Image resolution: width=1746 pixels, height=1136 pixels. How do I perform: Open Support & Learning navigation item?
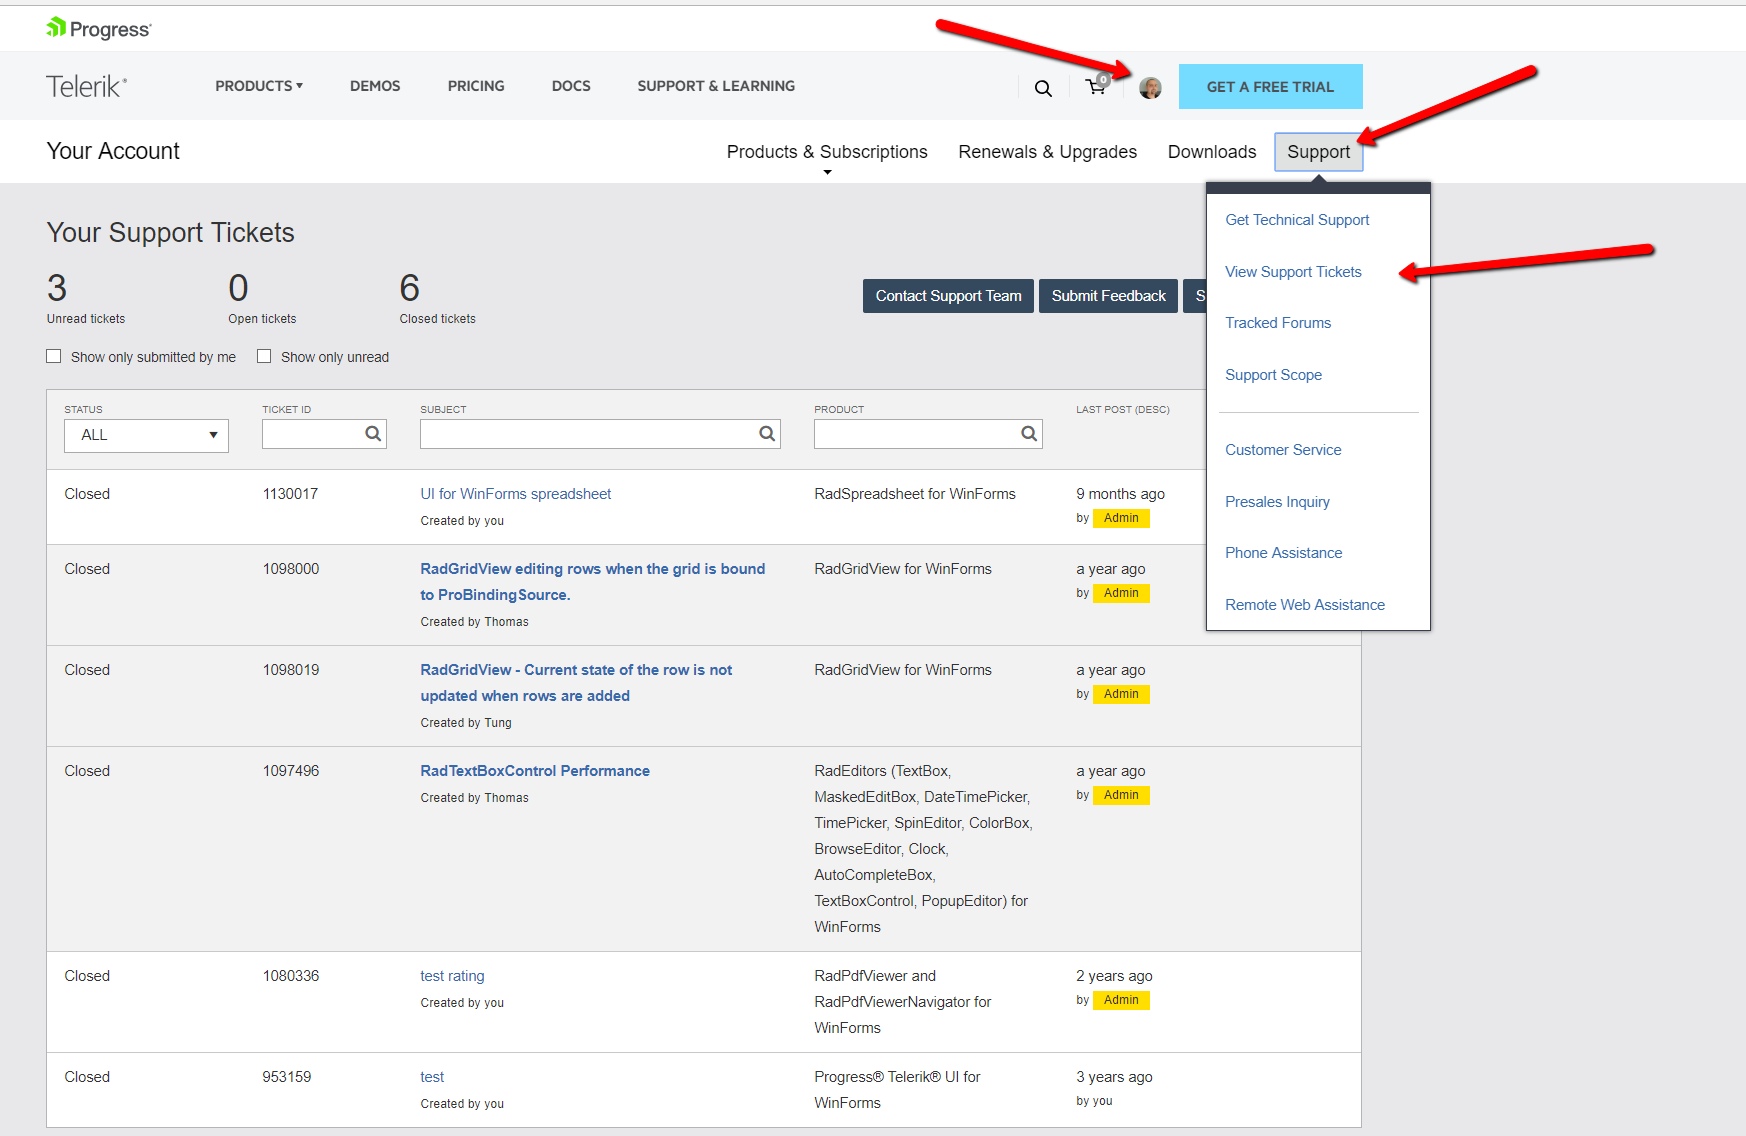pyautogui.click(x=716, y=86)
